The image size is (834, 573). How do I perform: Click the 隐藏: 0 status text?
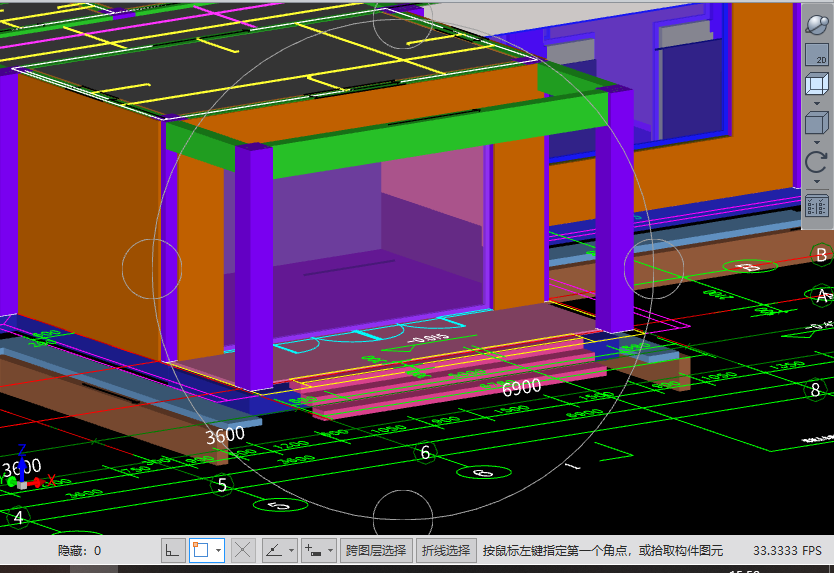click(79, 551)
